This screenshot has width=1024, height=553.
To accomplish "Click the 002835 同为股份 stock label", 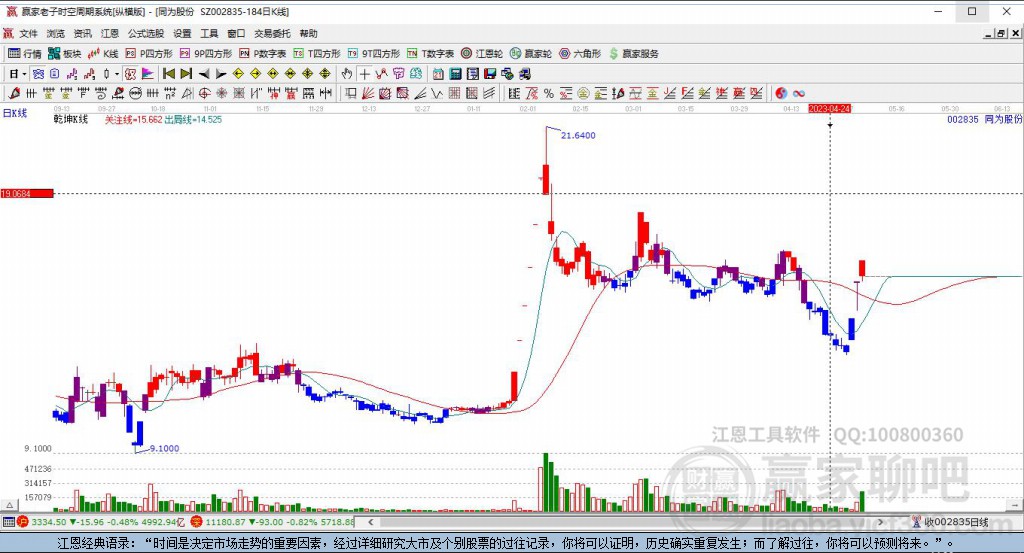I will [x=984, y=119].
